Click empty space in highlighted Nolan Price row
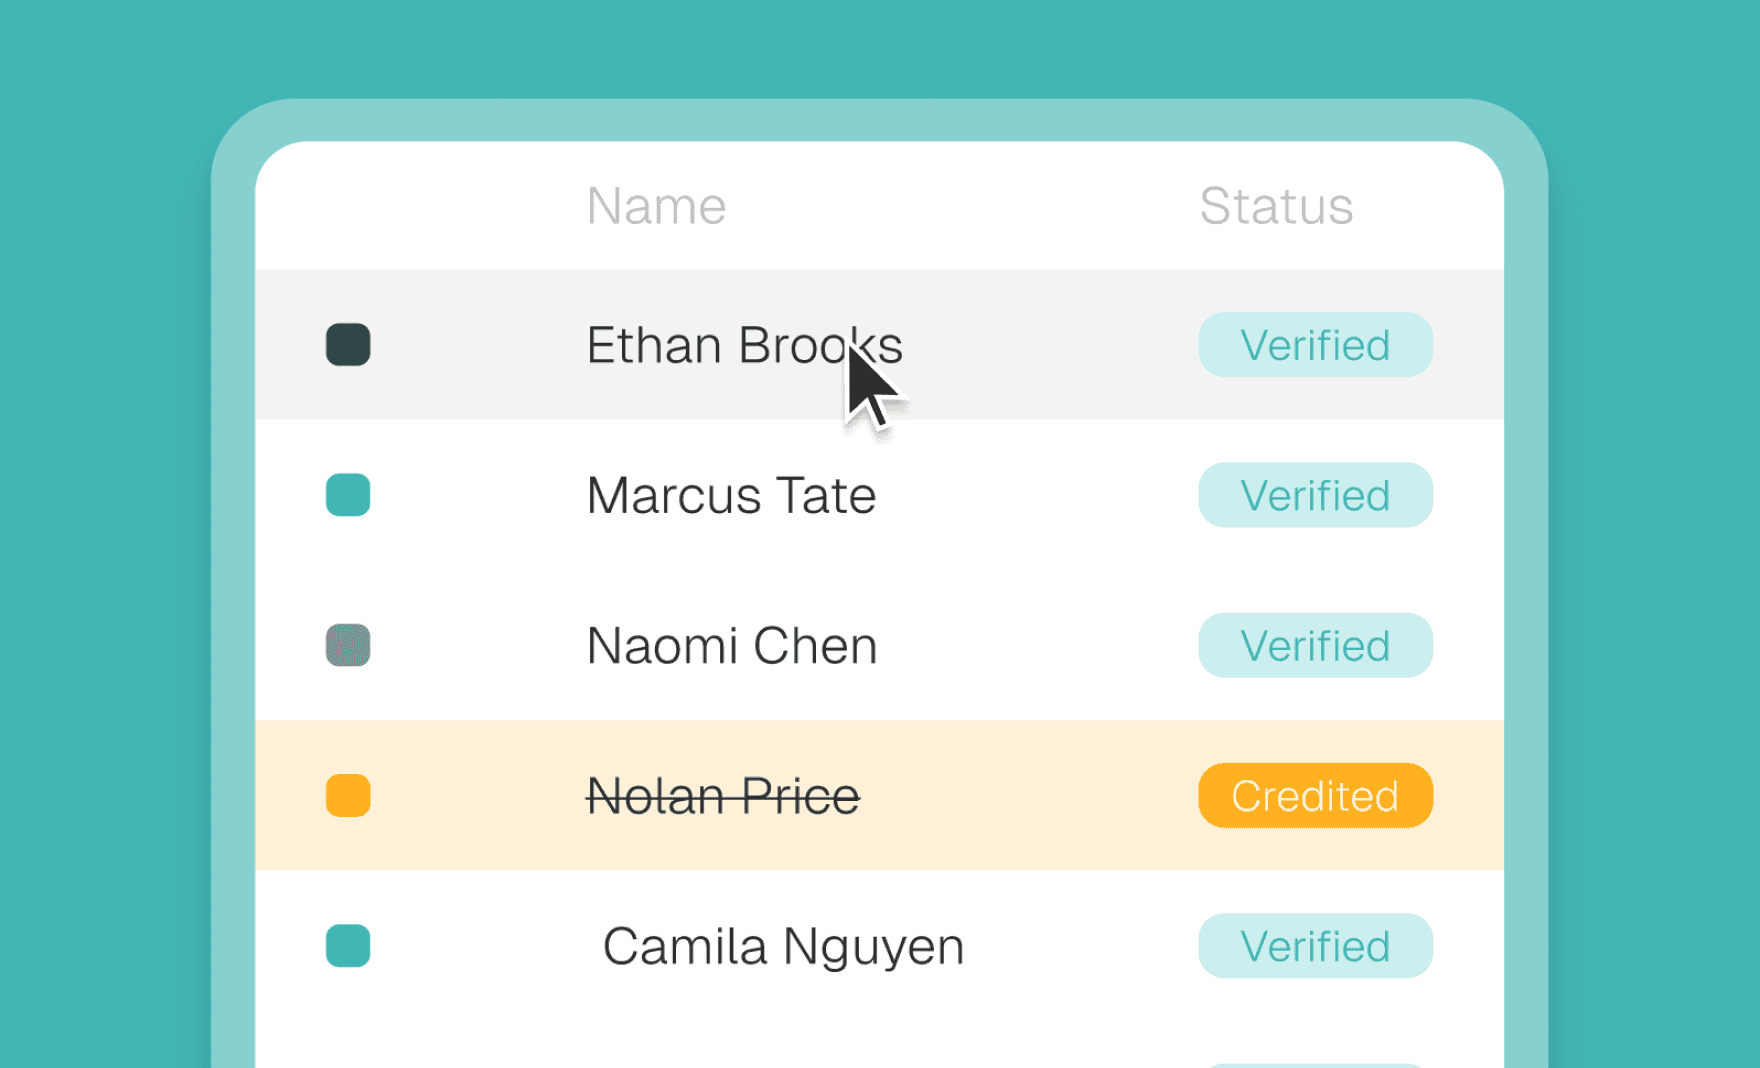1760x1068 pixels. 1030,796
